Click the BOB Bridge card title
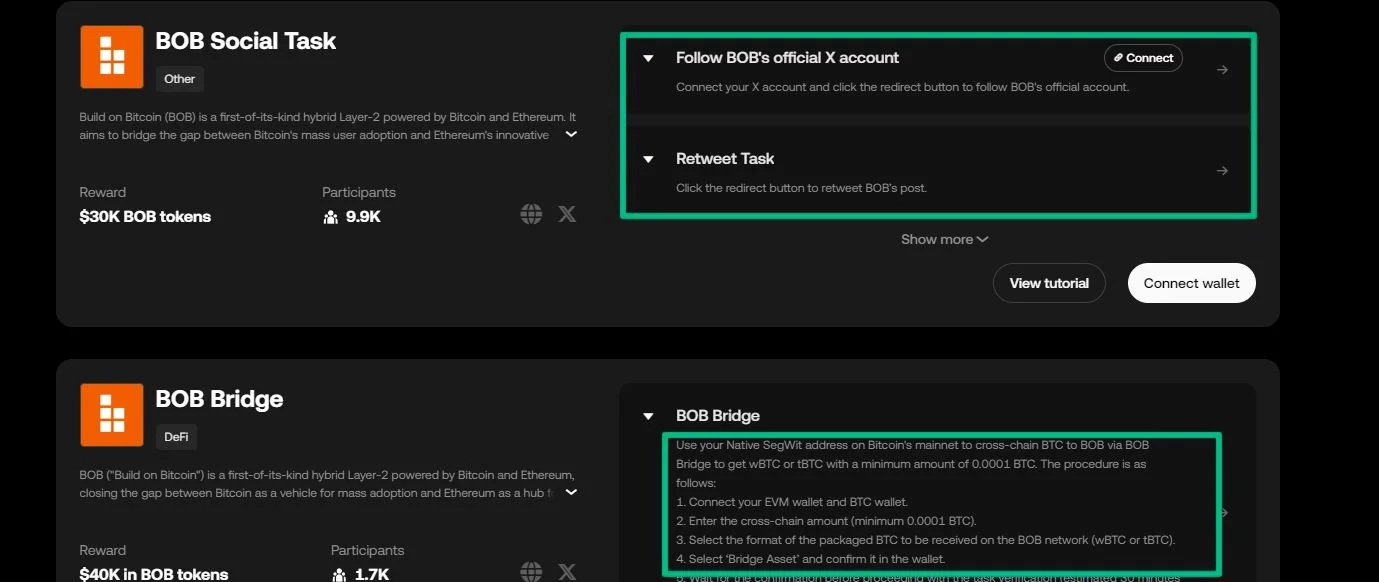 (220, 399)
